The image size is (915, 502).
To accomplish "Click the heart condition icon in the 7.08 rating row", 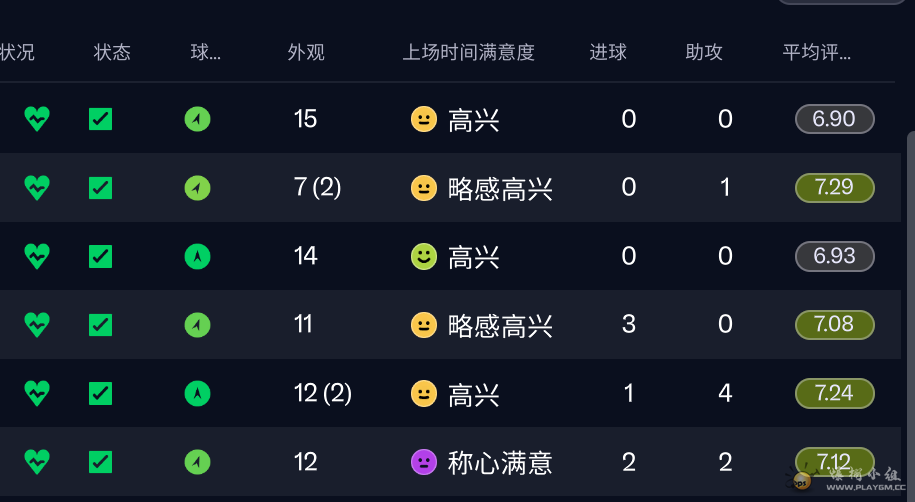I will click(37, 324).
